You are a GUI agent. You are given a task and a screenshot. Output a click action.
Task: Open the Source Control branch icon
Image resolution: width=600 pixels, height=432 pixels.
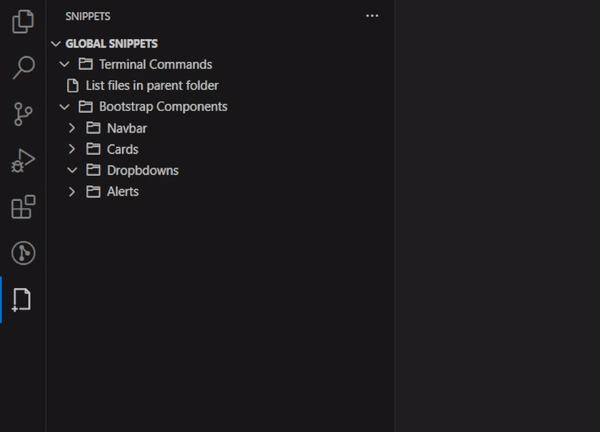coord(23,114)
